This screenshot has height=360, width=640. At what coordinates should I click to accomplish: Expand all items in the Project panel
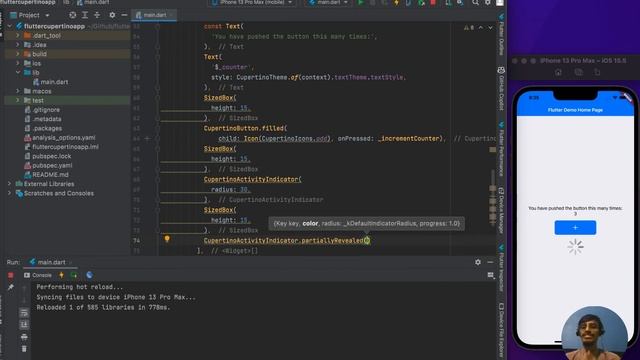[85, 15]
